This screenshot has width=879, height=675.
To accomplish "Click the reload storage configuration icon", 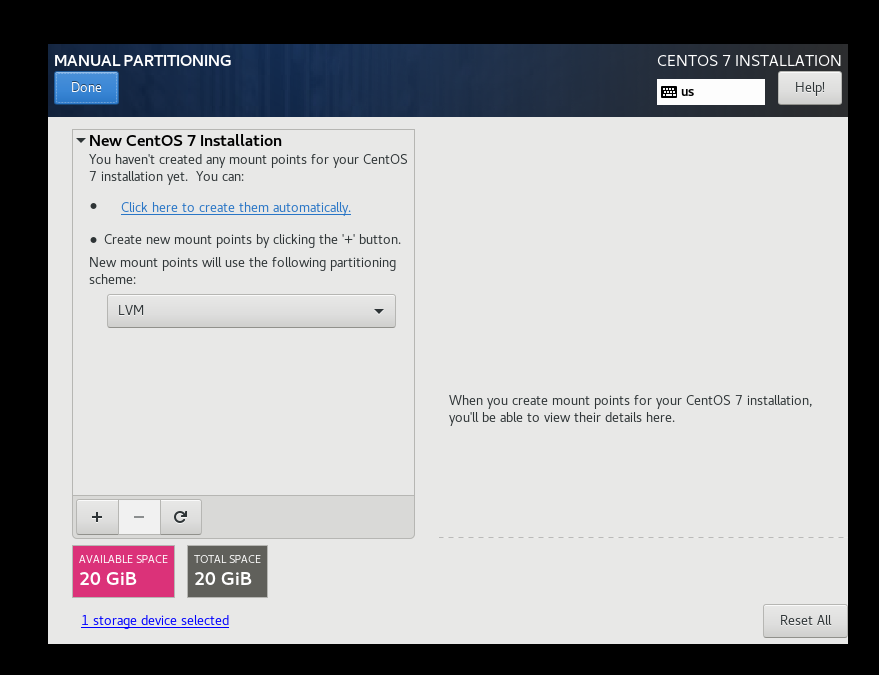I will (181, 517).
